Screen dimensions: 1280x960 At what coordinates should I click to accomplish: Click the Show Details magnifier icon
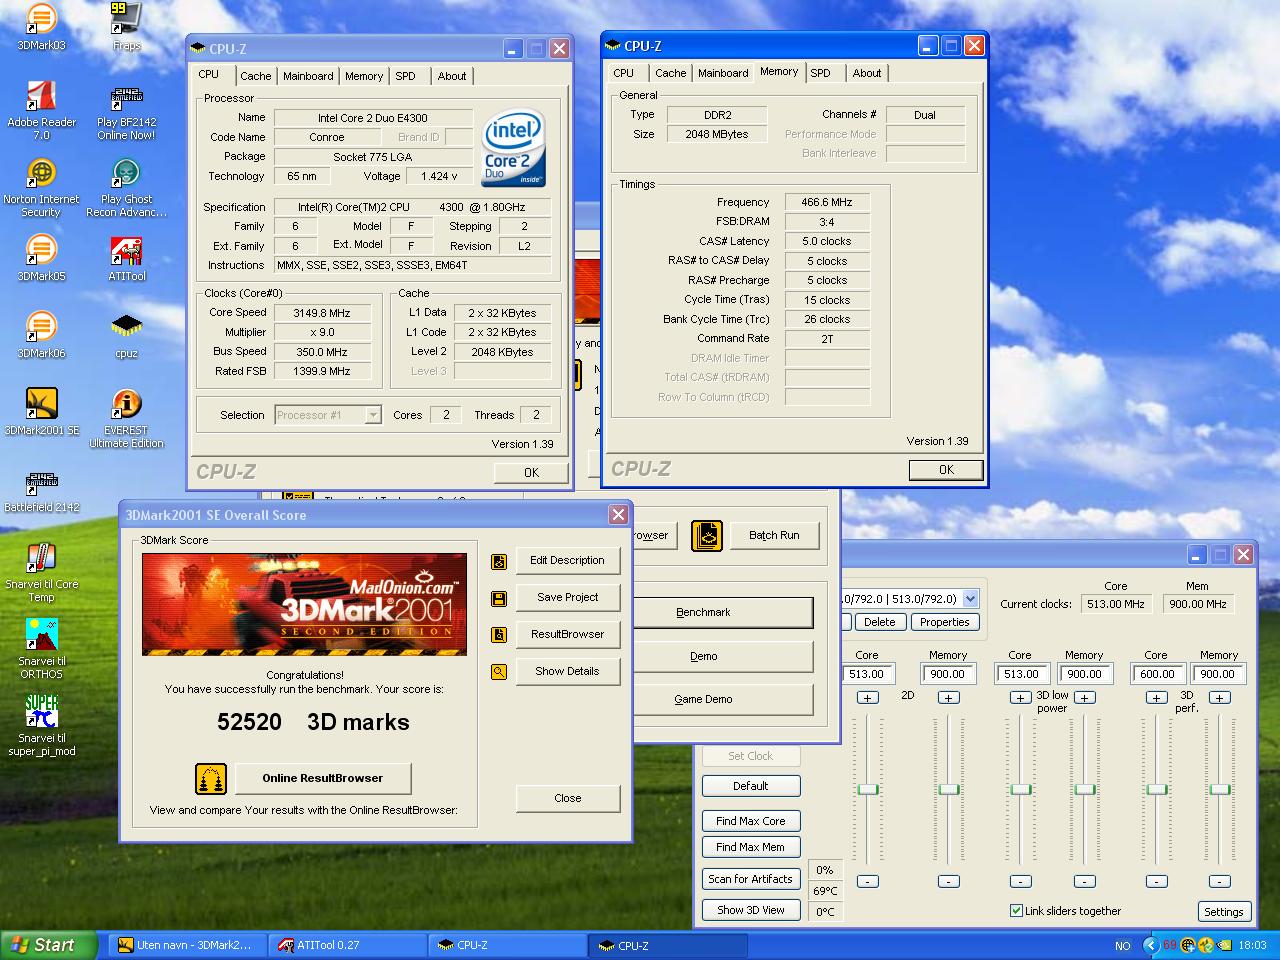[499, 672]
